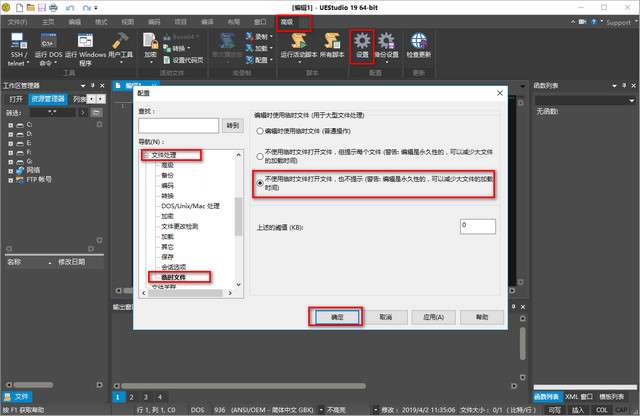Viewport: 640px width, 416px height.
Task: Click the search input field in Configuration
Action: point(178,126)
